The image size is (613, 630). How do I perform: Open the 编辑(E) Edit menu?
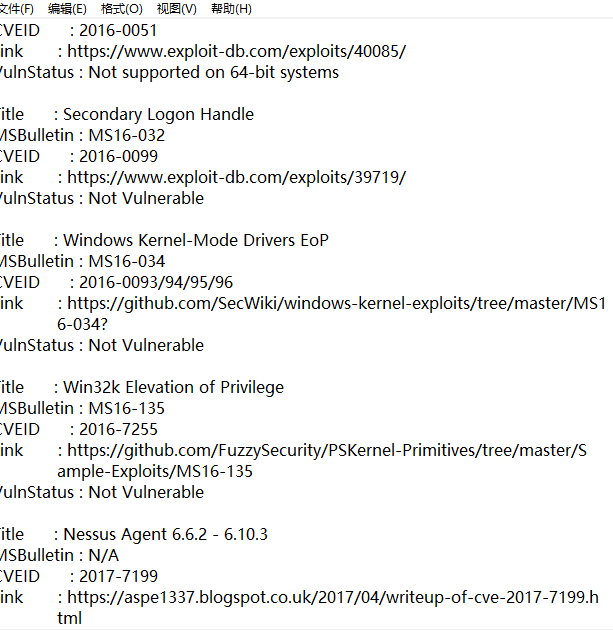[x=67, y=9]
